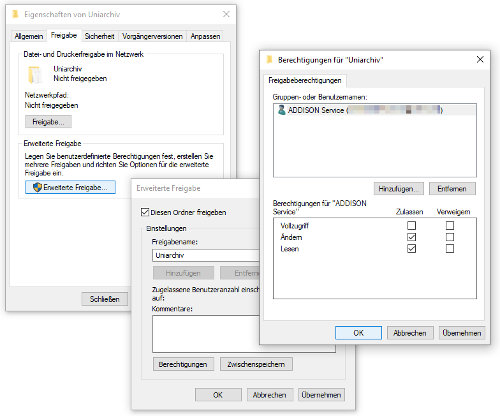Click Schließen in the properties window

tap(105, 299)
